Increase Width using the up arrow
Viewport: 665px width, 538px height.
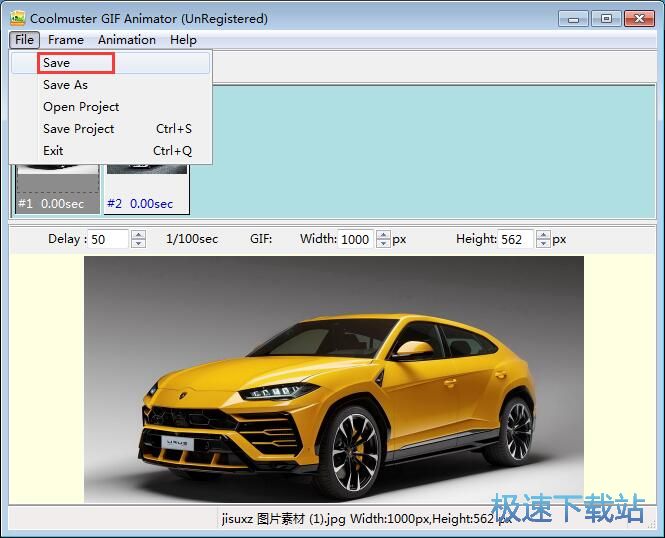click(x=383, y=235)
